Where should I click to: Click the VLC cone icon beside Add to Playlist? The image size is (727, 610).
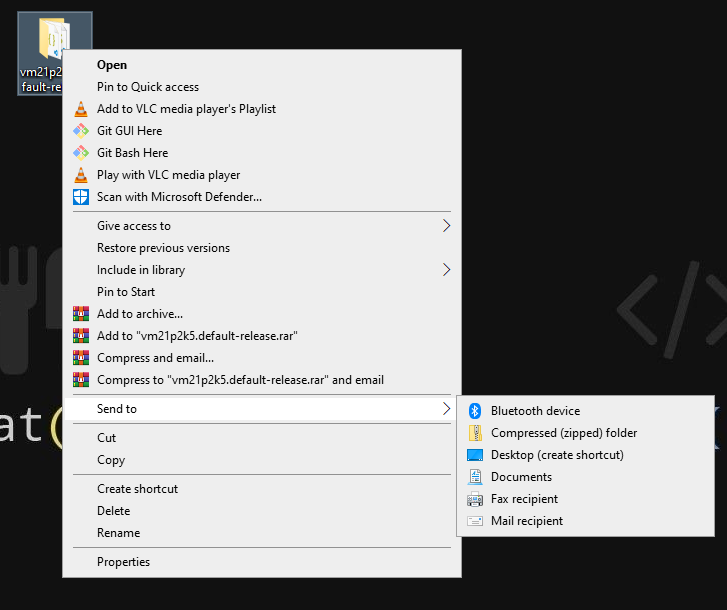pos(81,109)
